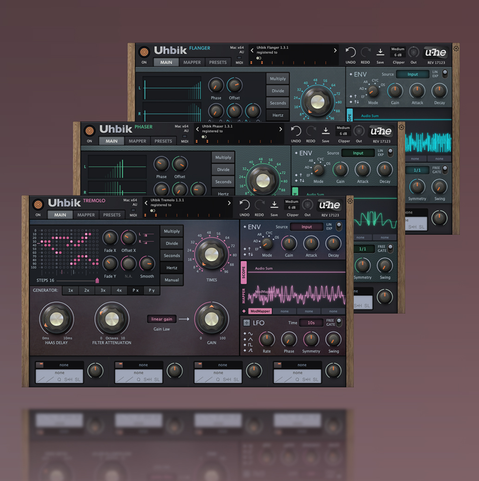Click the ModMapper source tab under Tremolo scope
This screenshot has width=479, height=481.
[x=260, y=311]
